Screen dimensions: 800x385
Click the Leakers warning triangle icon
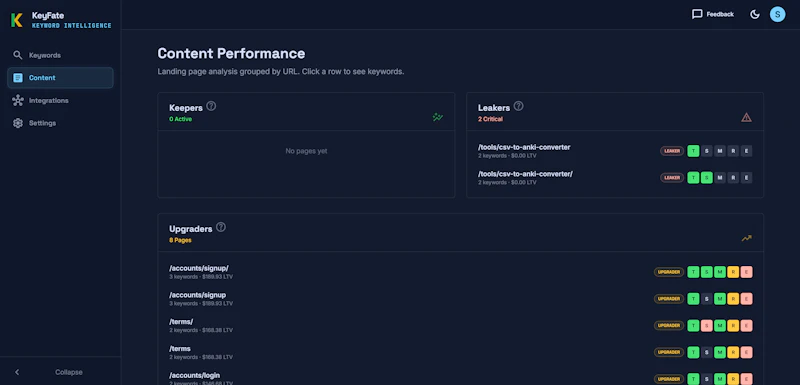click(746, 117)
